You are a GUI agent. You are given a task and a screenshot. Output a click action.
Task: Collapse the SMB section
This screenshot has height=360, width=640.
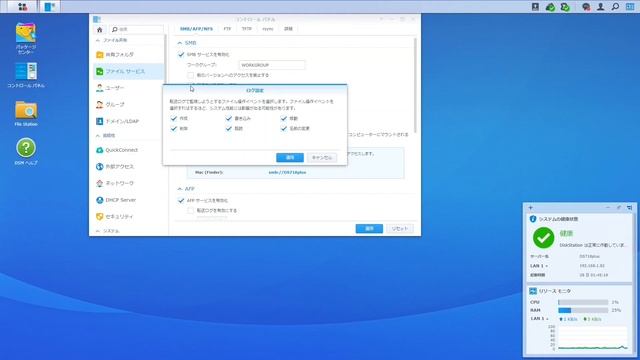tap(180, 43)
